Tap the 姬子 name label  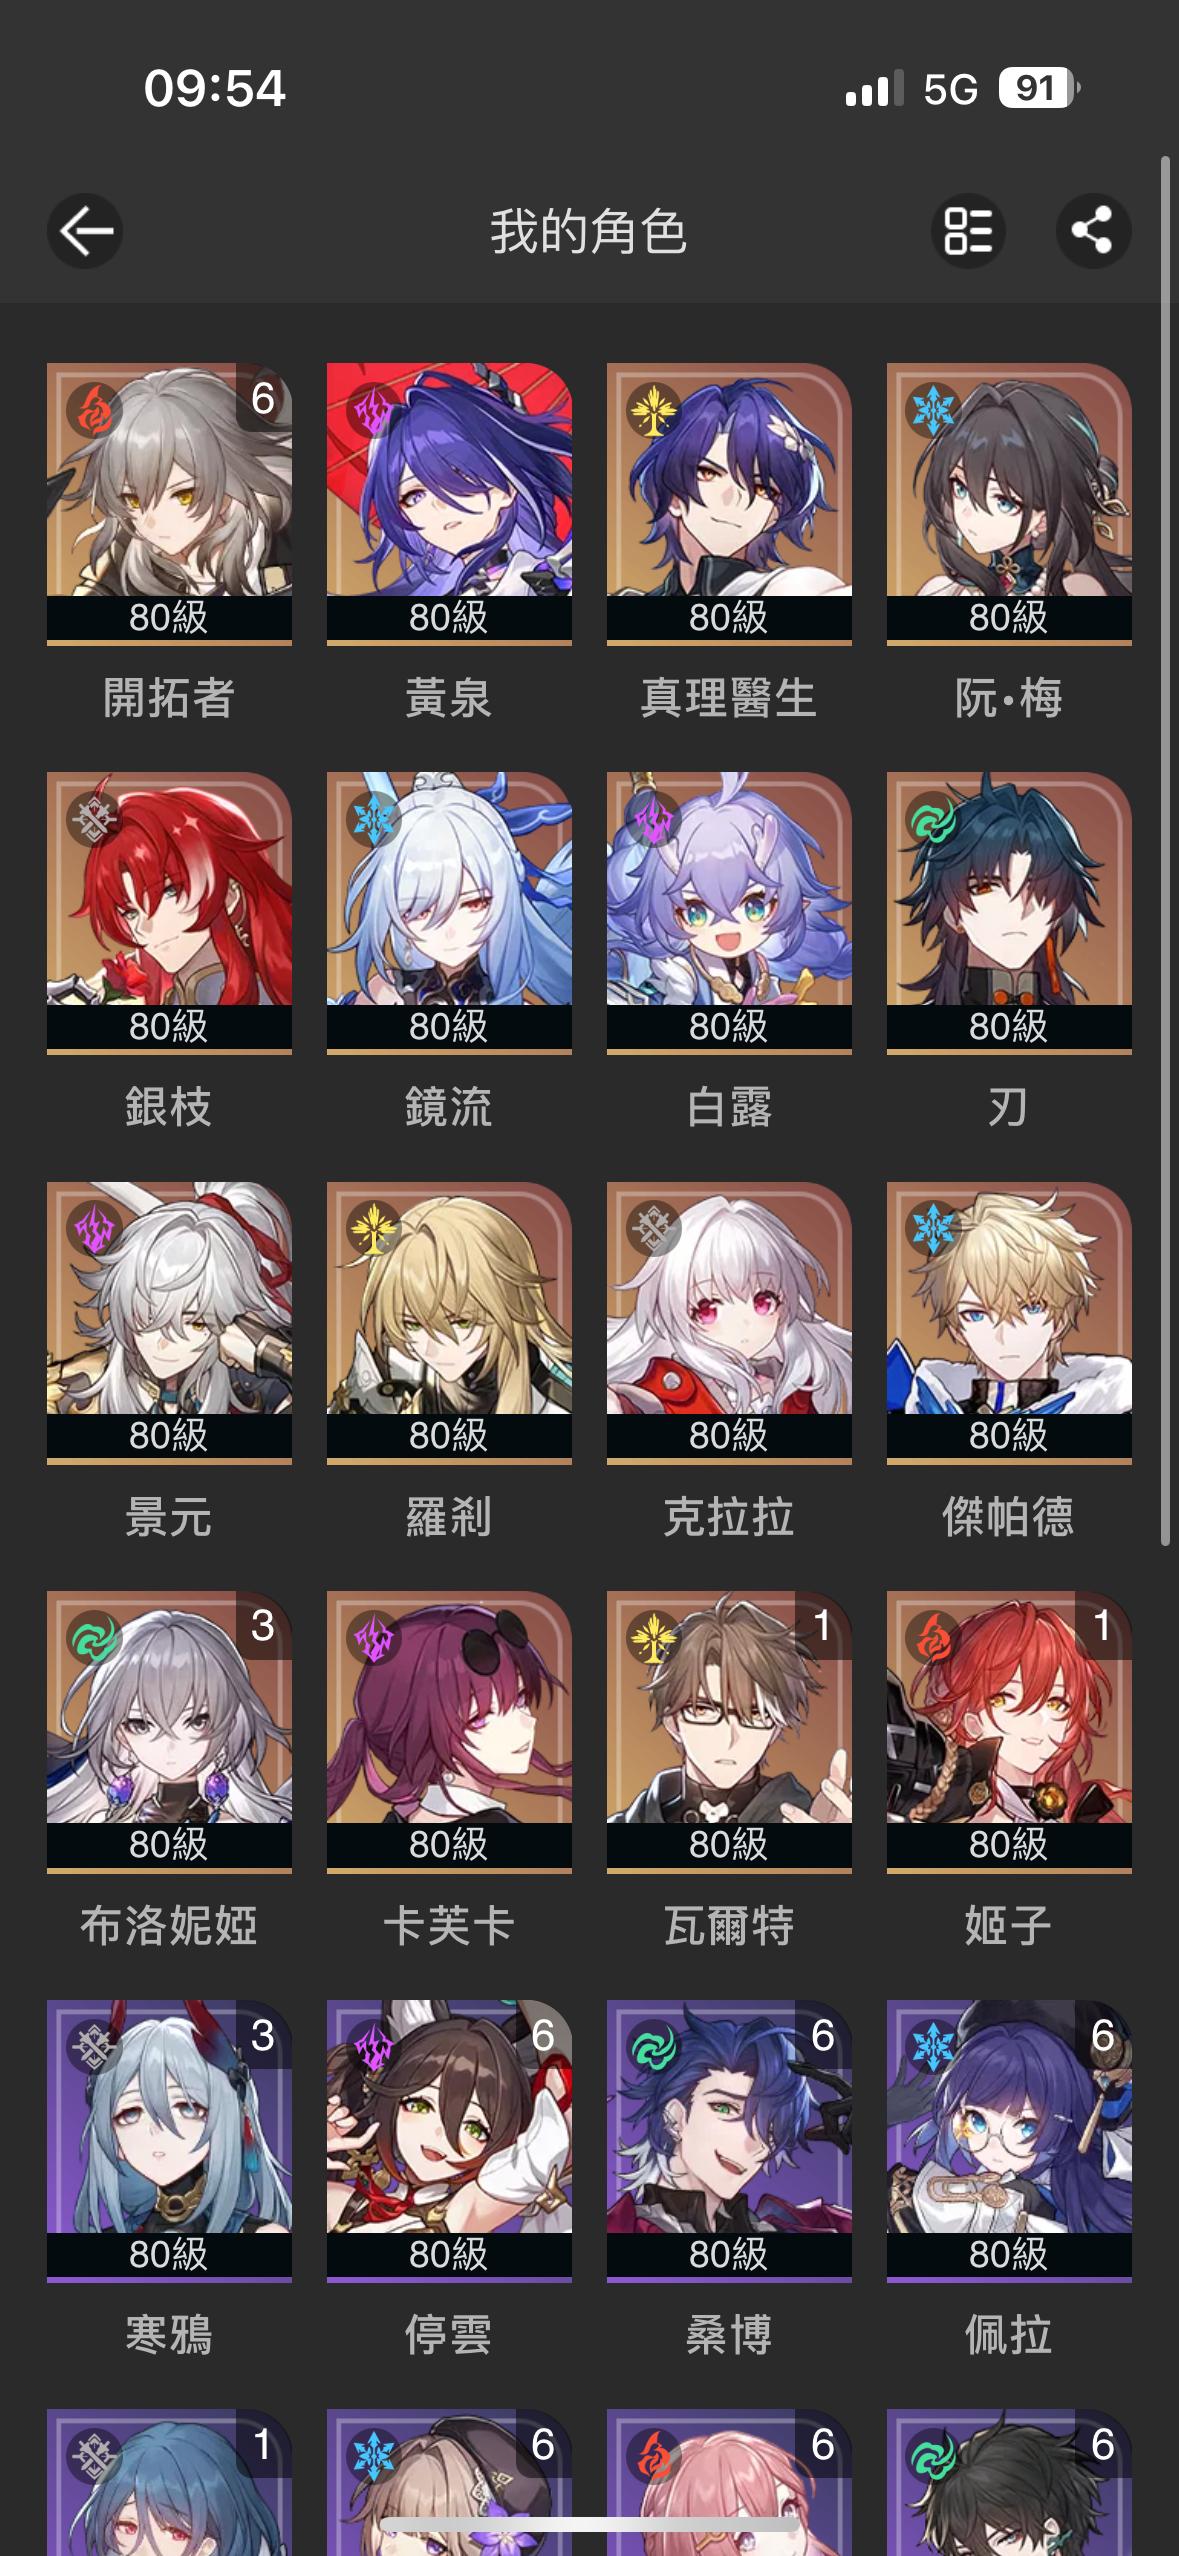1008,1926
